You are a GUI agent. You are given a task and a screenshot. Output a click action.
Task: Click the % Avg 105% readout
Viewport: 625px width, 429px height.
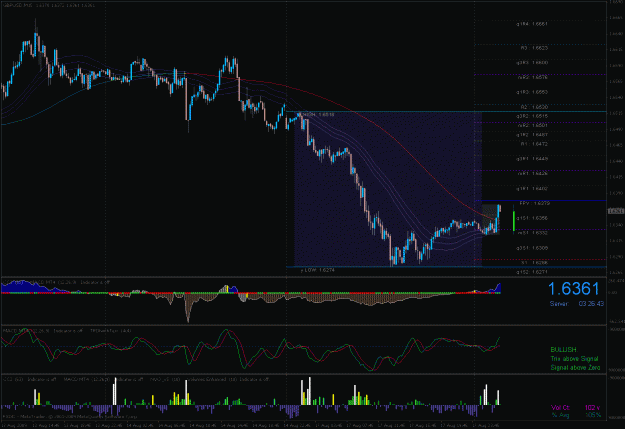(576, 415)
